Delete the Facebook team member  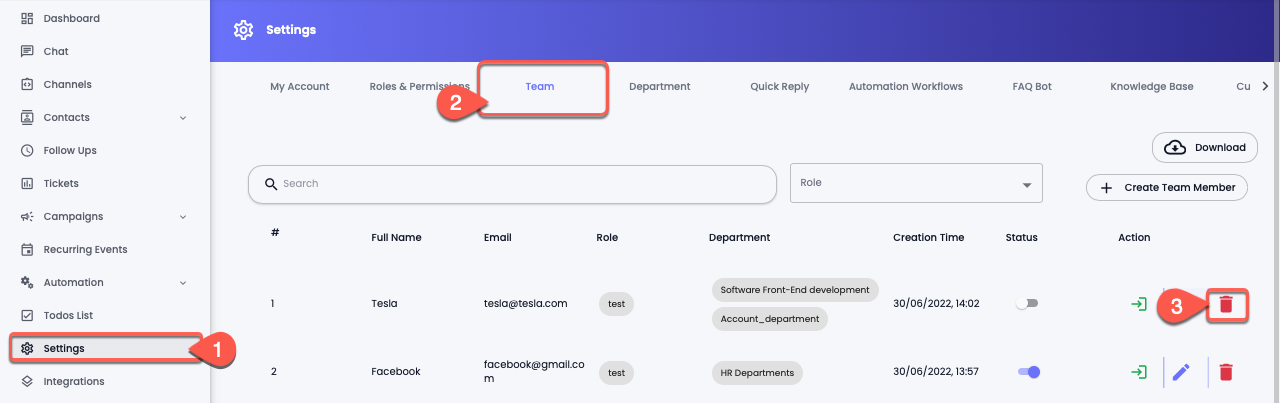1226,372
